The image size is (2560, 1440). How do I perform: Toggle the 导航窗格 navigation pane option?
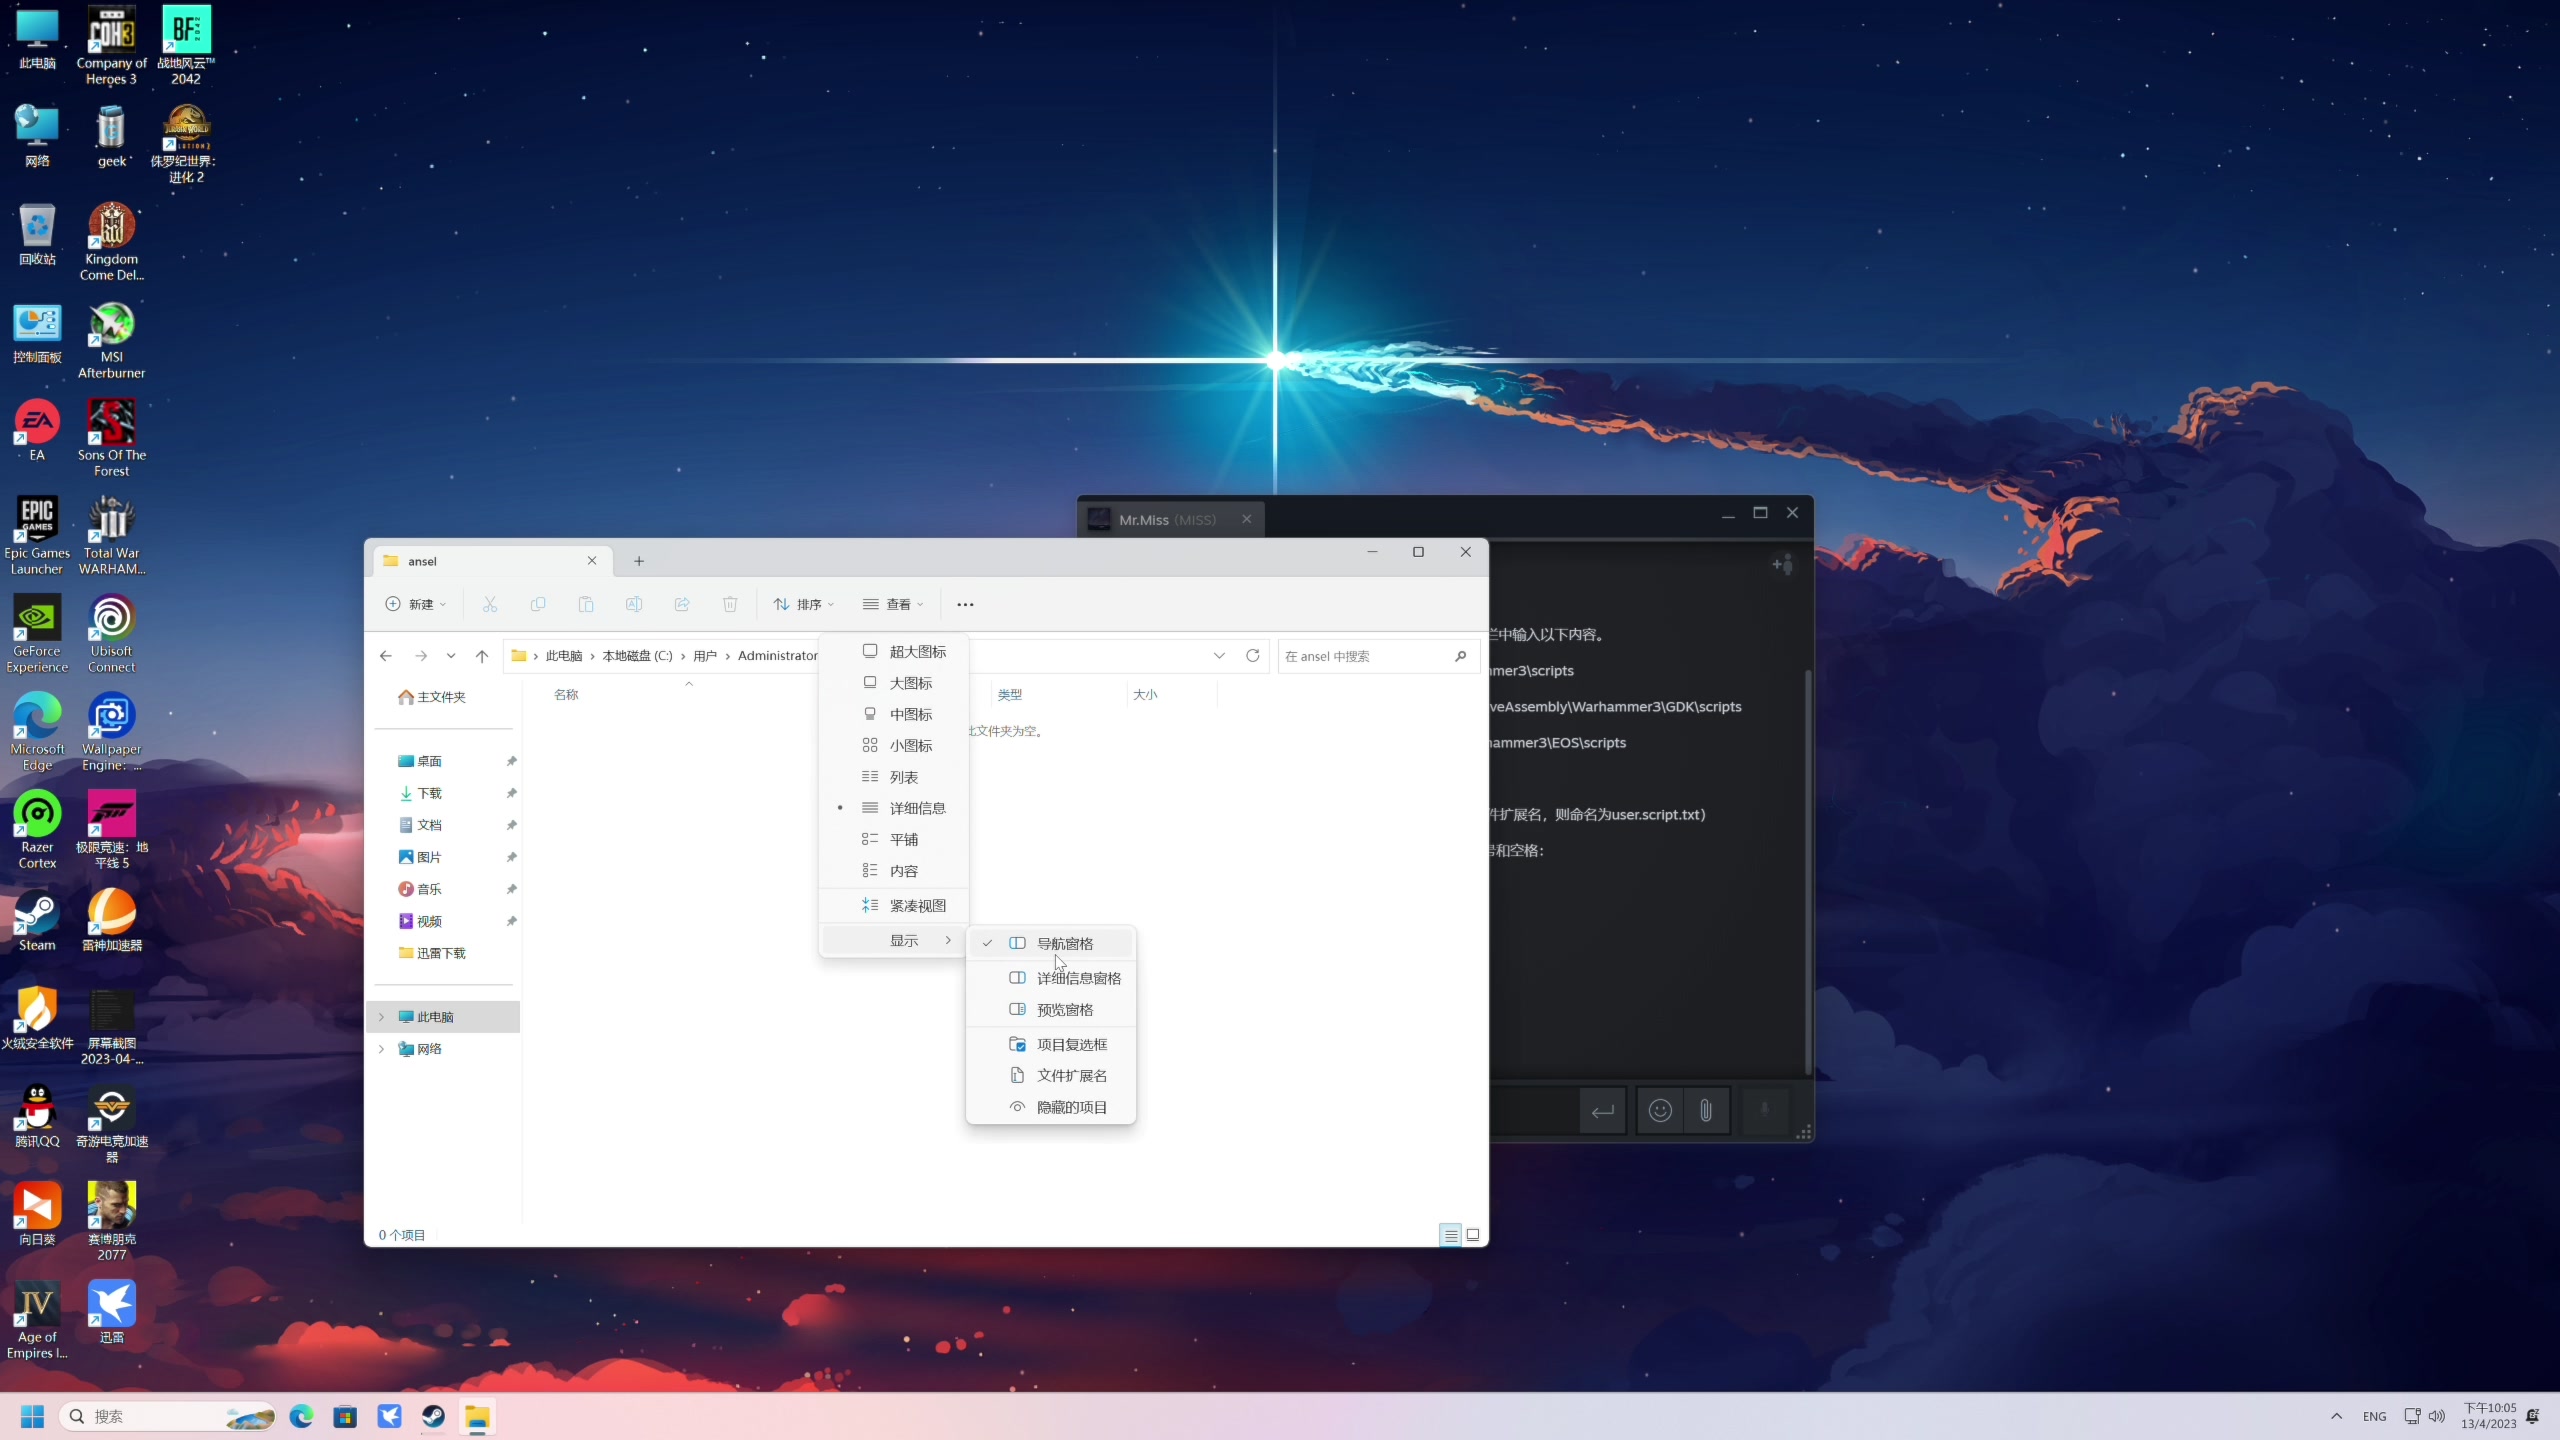tap(1064, 943)
